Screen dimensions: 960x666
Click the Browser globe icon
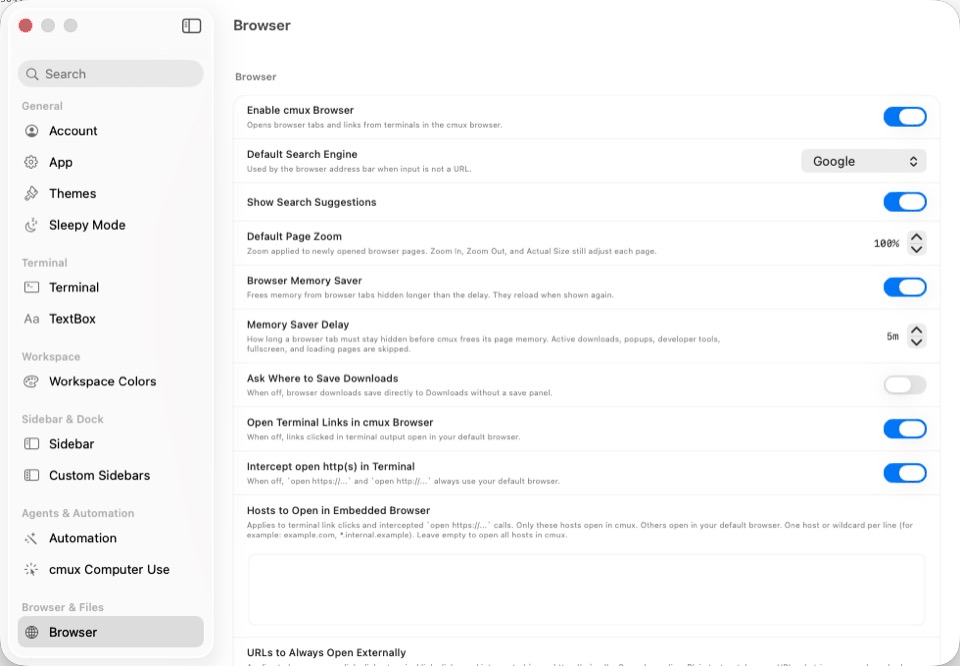click(x=31, y=632)
